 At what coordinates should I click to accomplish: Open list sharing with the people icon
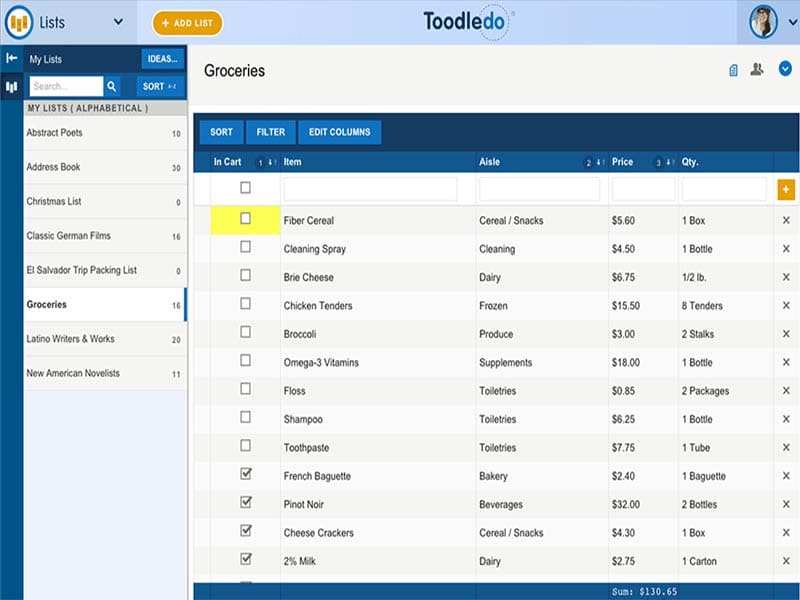[x=759, y=69]
